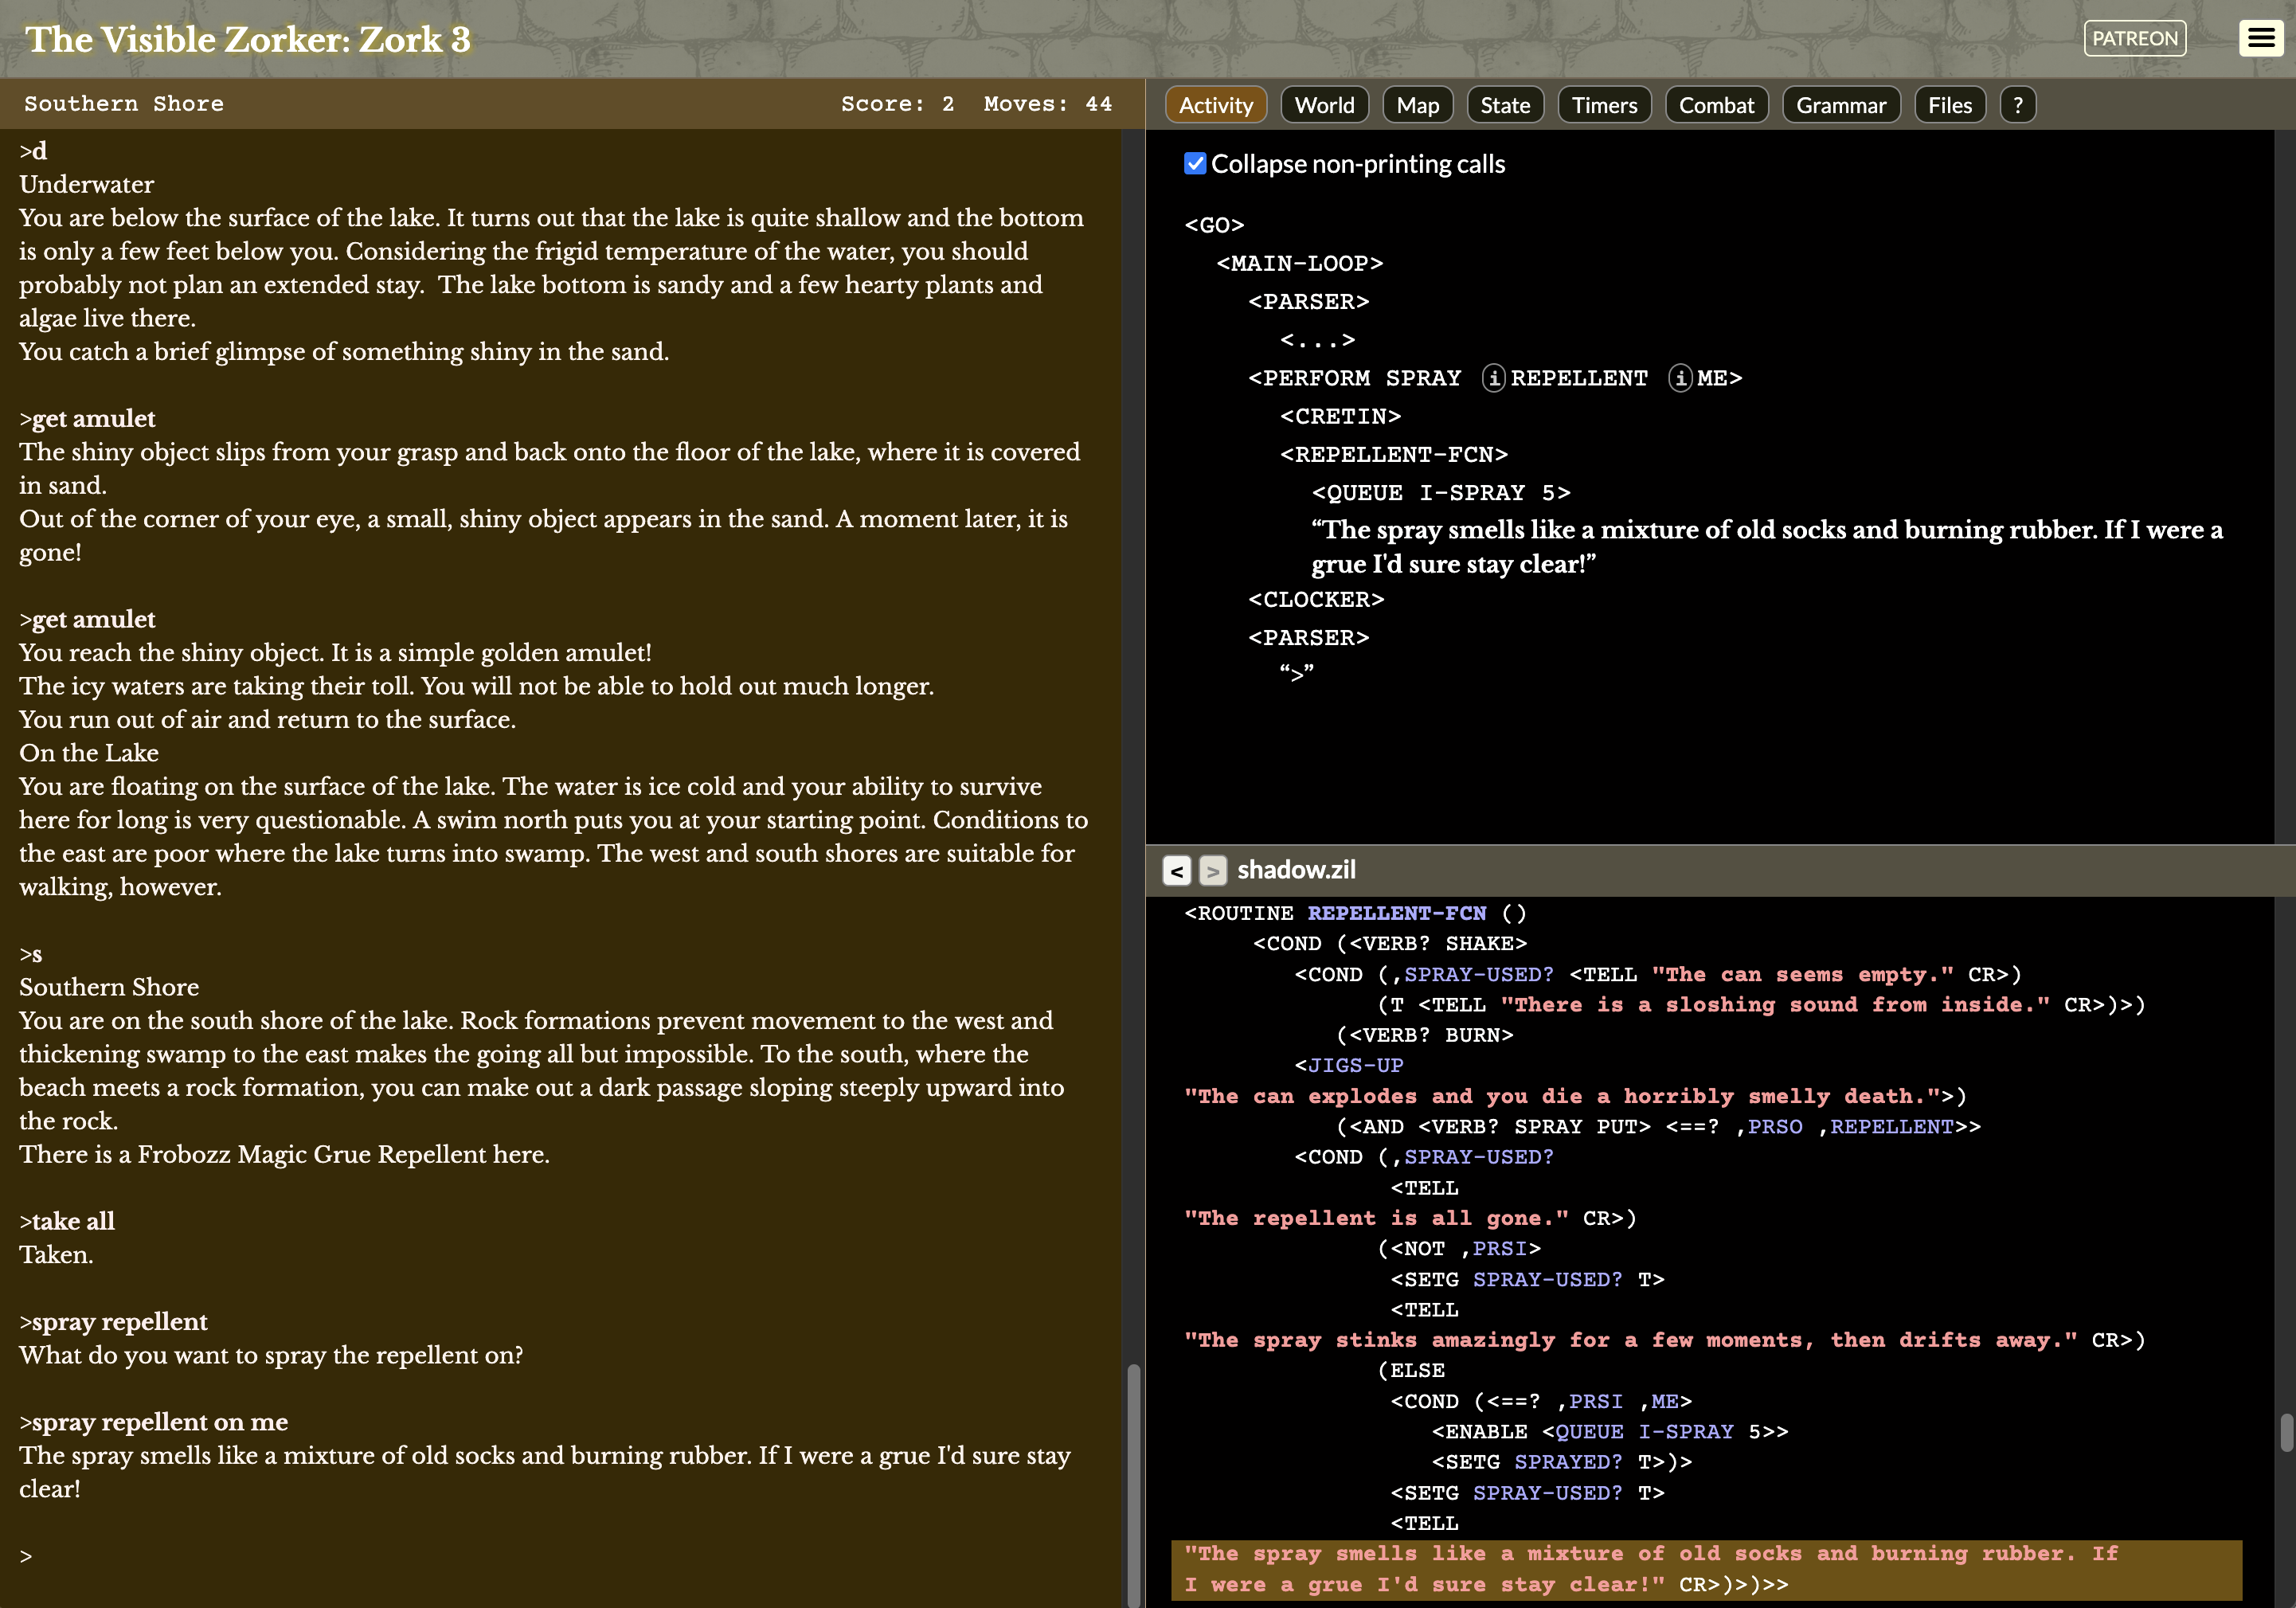The image size is (2296, 1608).
Task: Click the Southern Shore status bar location
Action: point(124,104)
